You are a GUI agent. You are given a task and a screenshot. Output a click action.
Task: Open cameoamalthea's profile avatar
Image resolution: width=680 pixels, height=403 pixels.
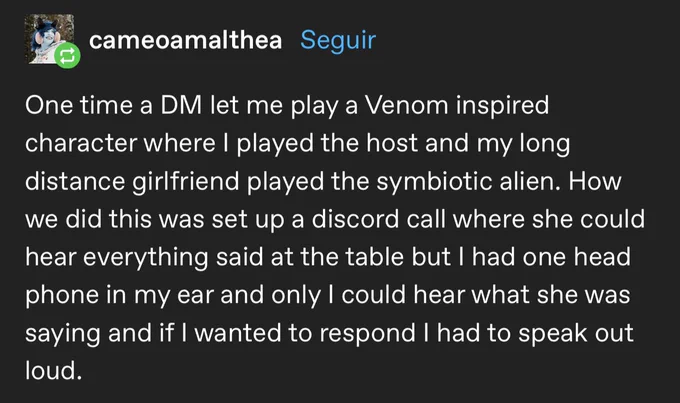tap(49, 39)
